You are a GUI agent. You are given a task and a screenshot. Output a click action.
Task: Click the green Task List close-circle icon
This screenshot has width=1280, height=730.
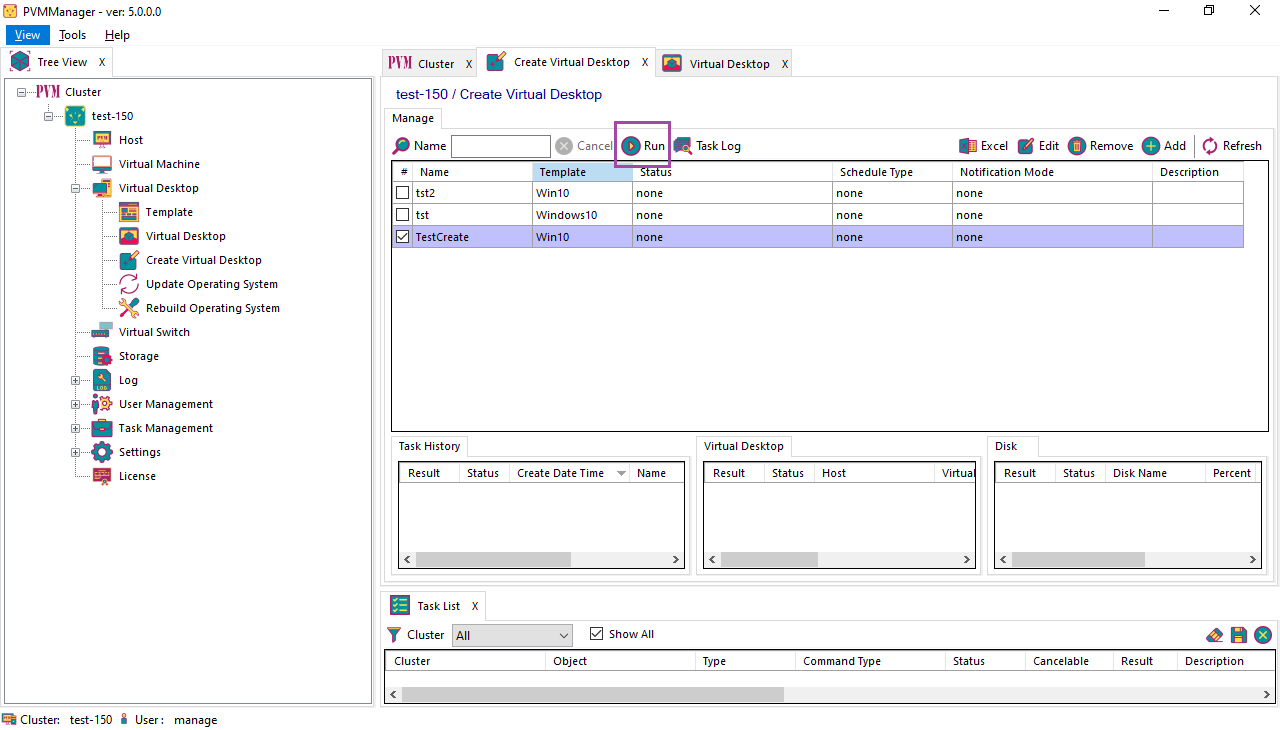pyautogui.click(x=1263, y=635)
